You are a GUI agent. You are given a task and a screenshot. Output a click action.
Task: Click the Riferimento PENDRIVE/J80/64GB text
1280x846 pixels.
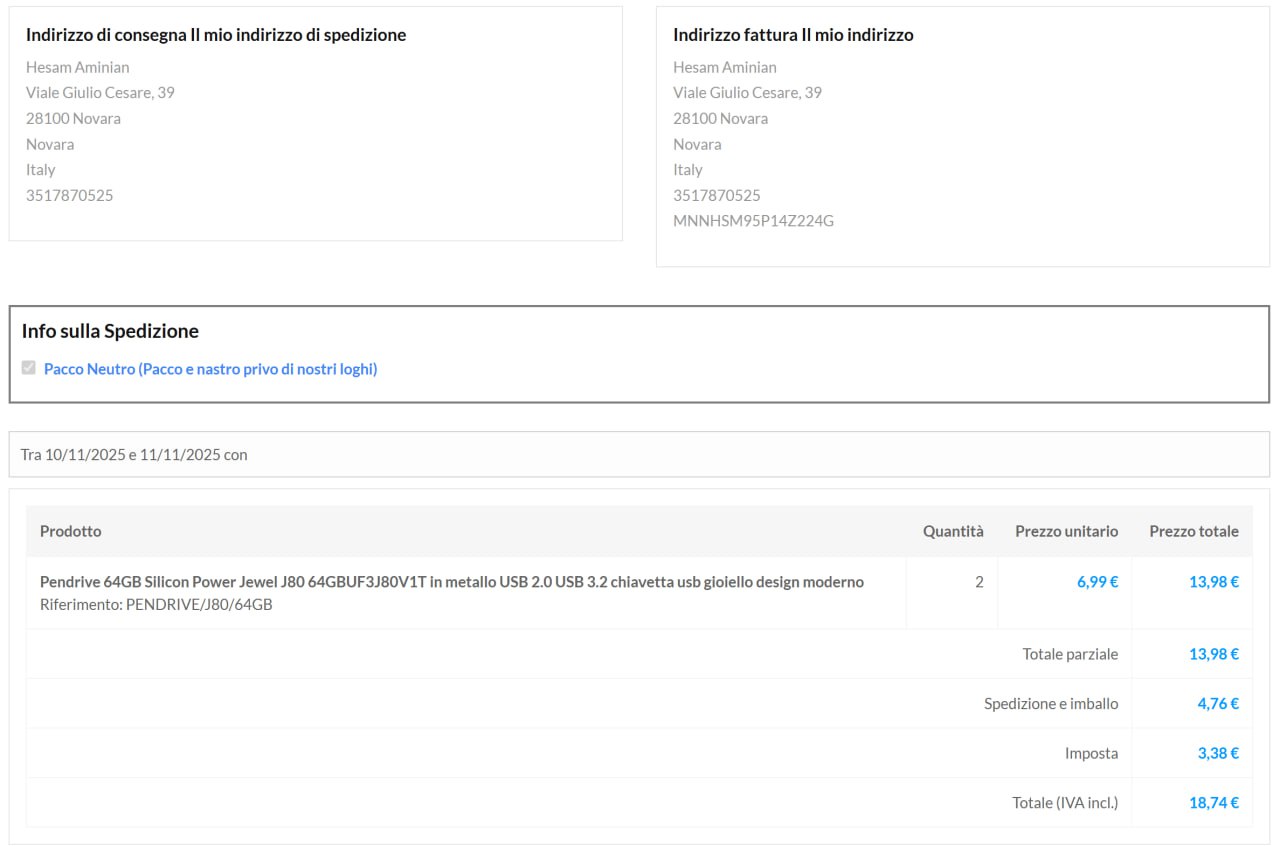[x=156, y=605]
